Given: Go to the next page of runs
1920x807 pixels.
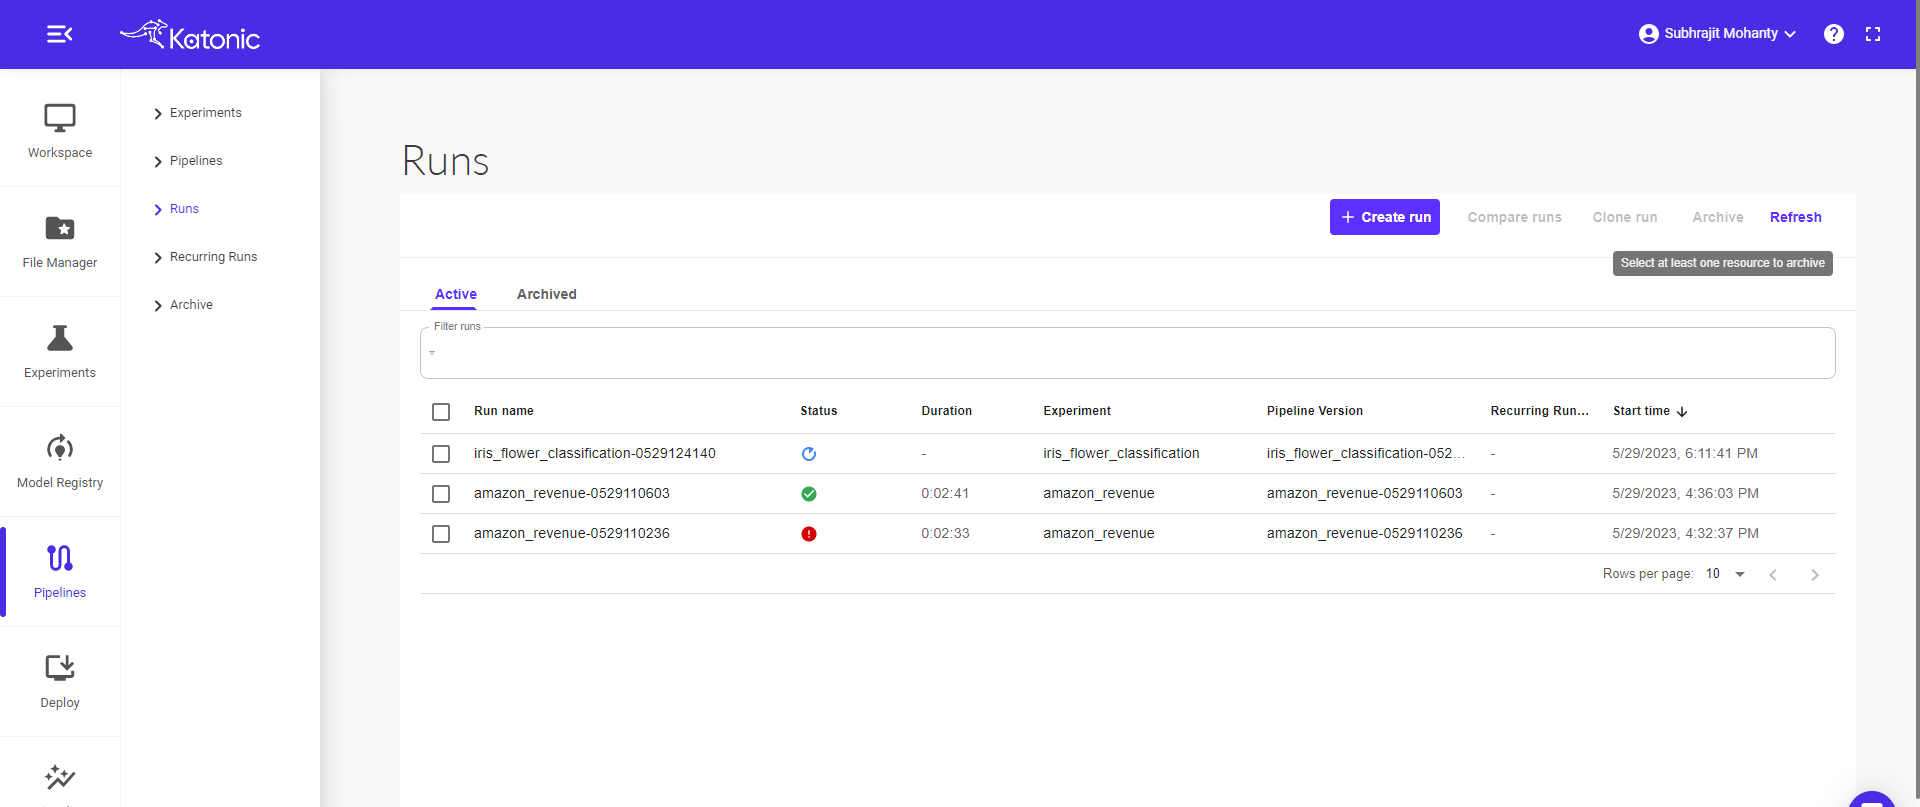Looking at the screenshot, I should (x=1815, y=575).
